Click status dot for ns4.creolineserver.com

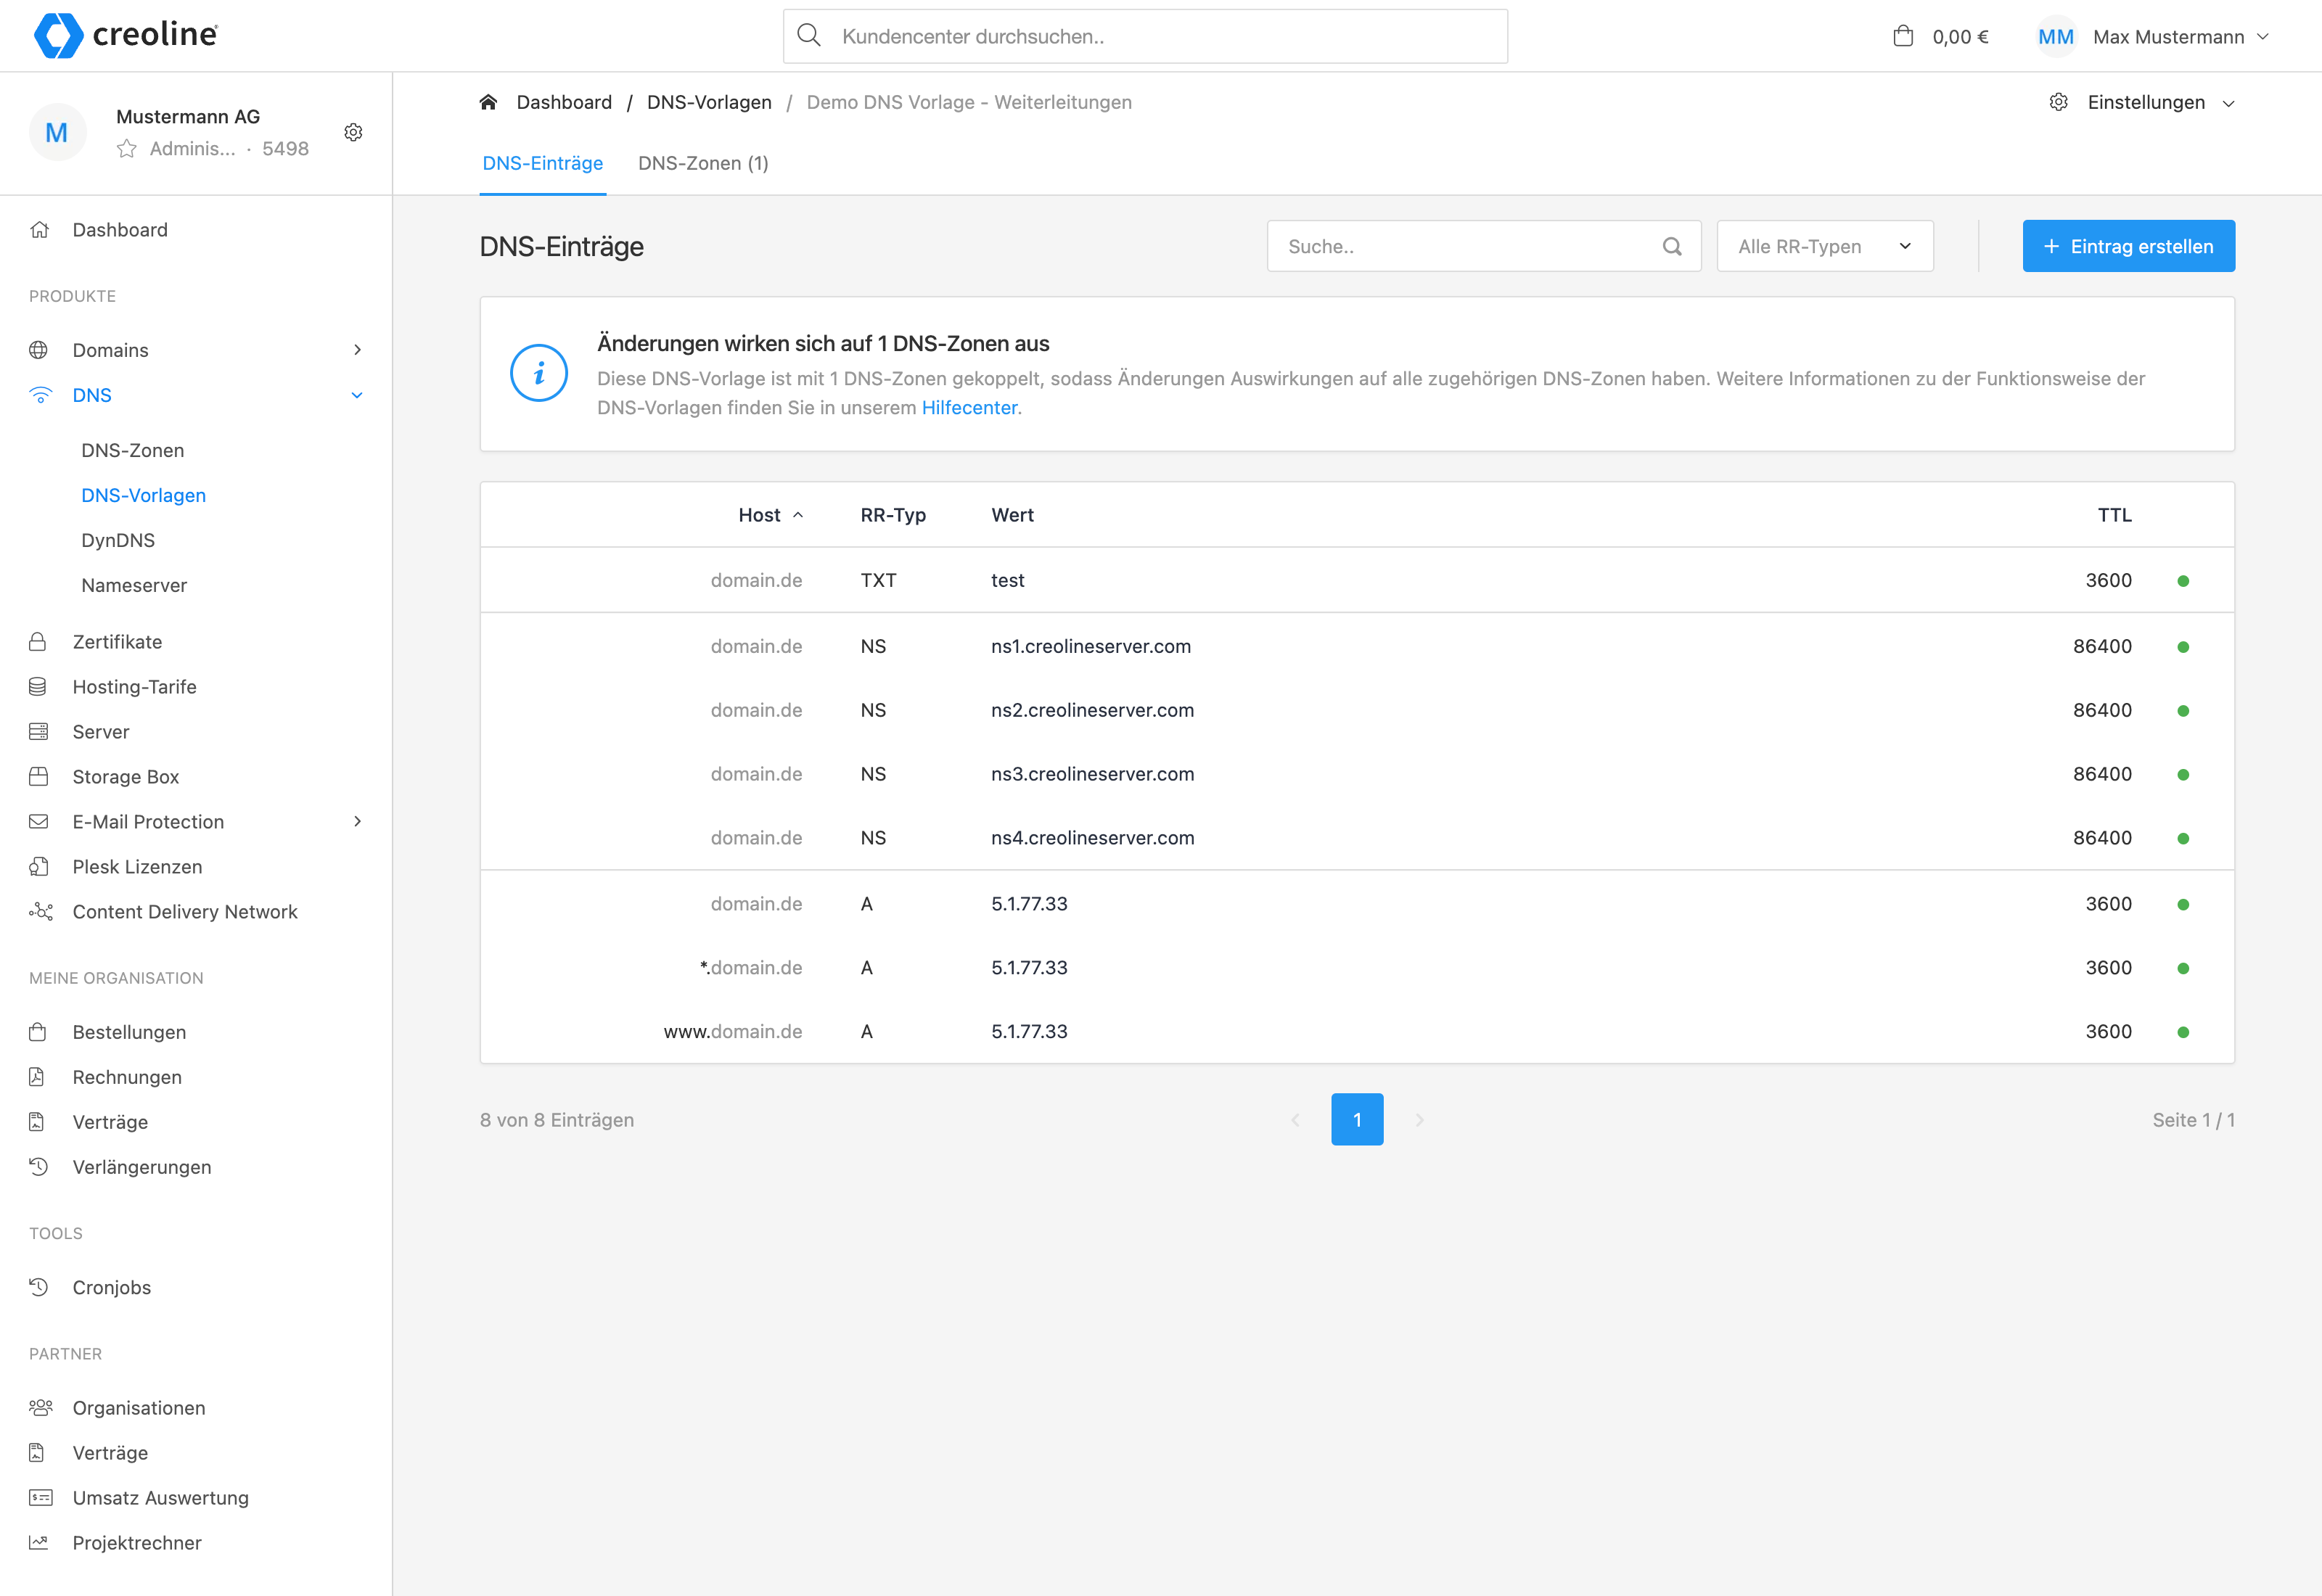[2183, 839]
